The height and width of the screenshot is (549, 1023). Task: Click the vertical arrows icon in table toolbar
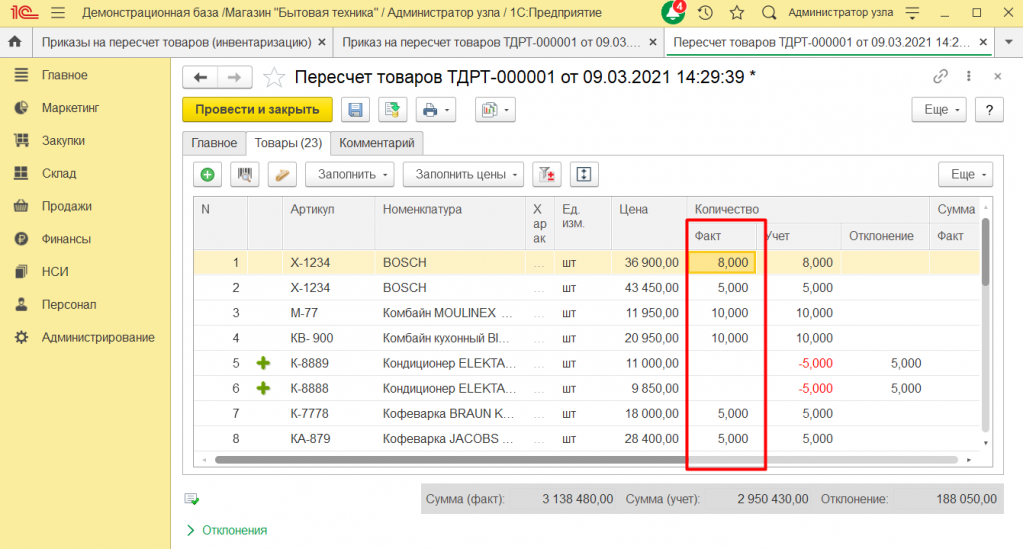pos(584,174)
